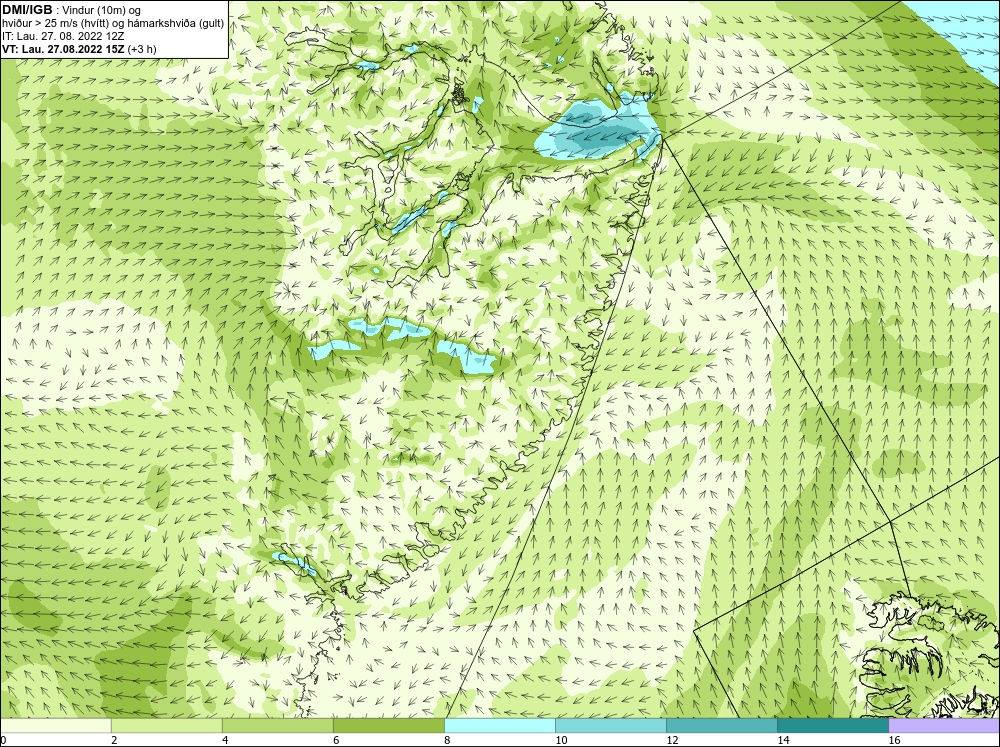Click the 6–8 m/s dark green swatch
Image resolution: width=1000 pixels, height=747 pixels.
388,726
